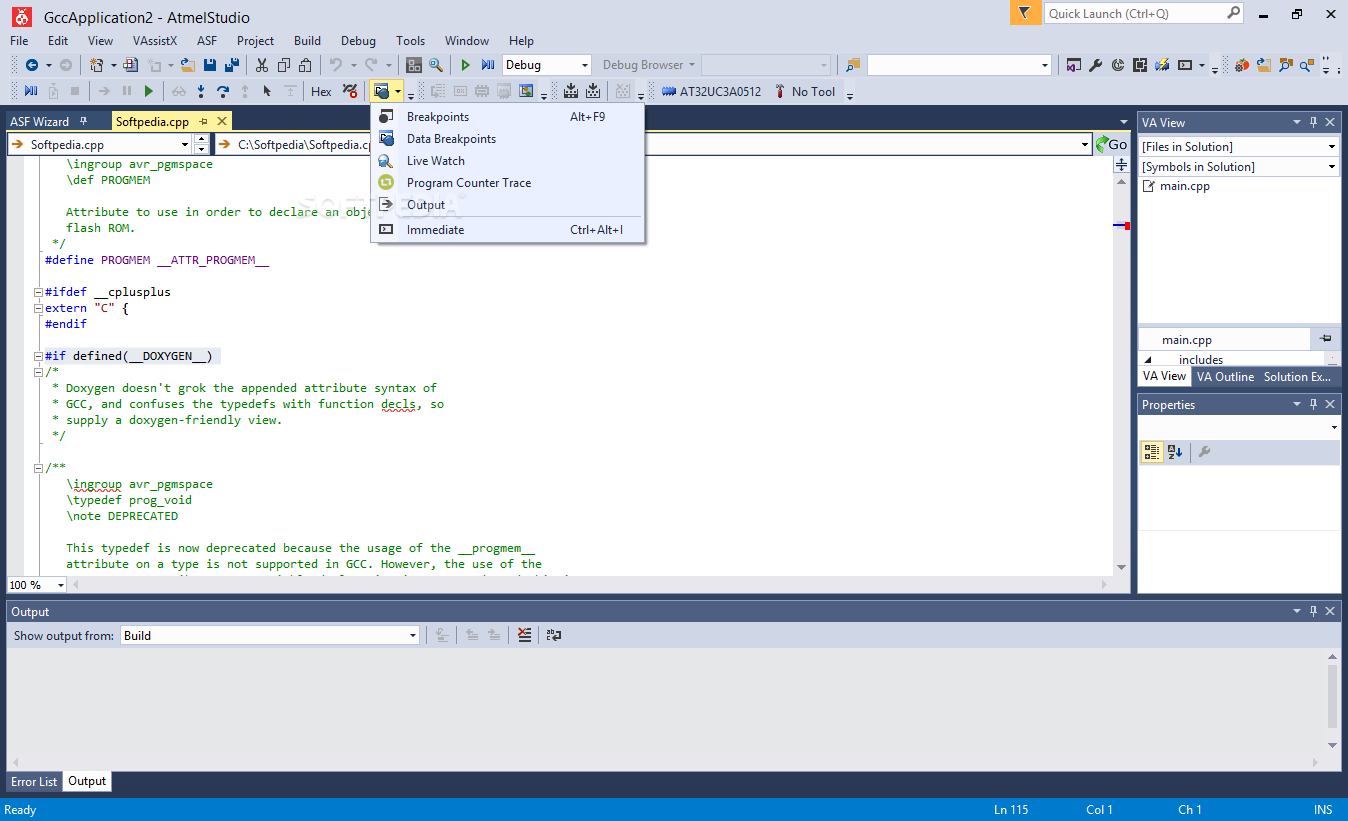Viewport: 1348px width, 821px height.
Task: Open the ASF menu
Action: tap(207, 41)
